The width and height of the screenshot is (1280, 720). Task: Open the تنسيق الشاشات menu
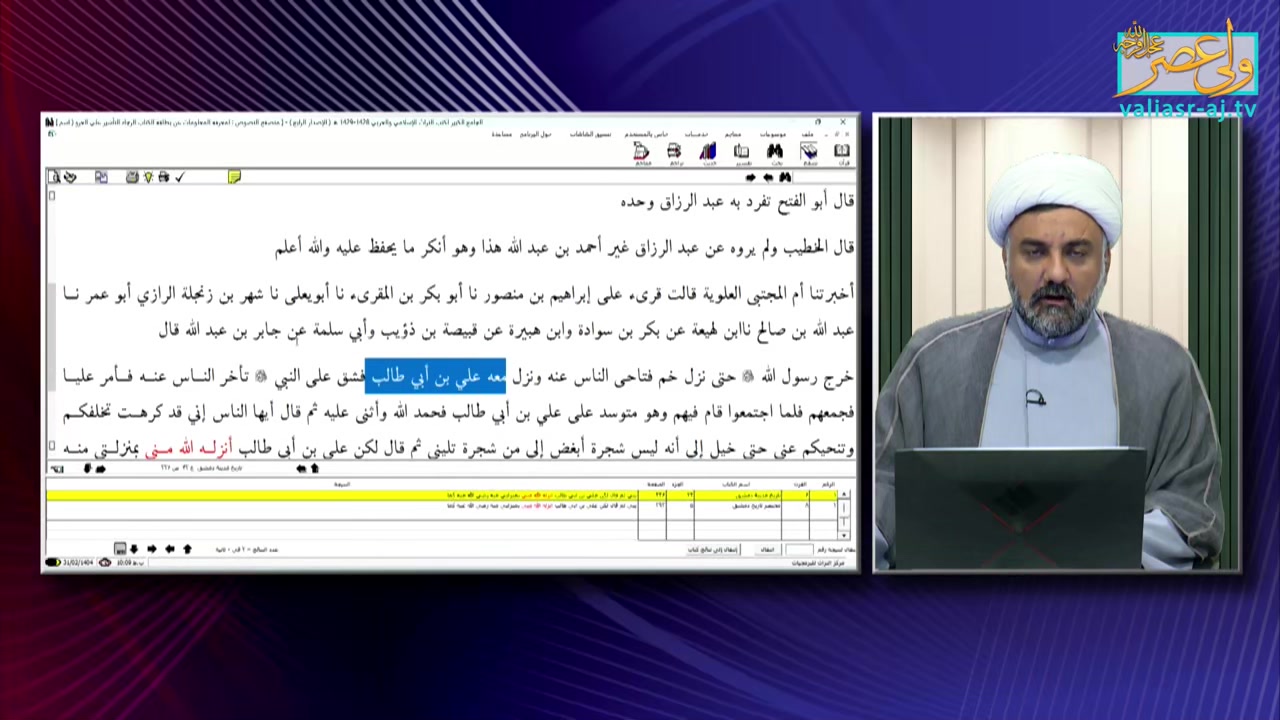pos(590,134)
